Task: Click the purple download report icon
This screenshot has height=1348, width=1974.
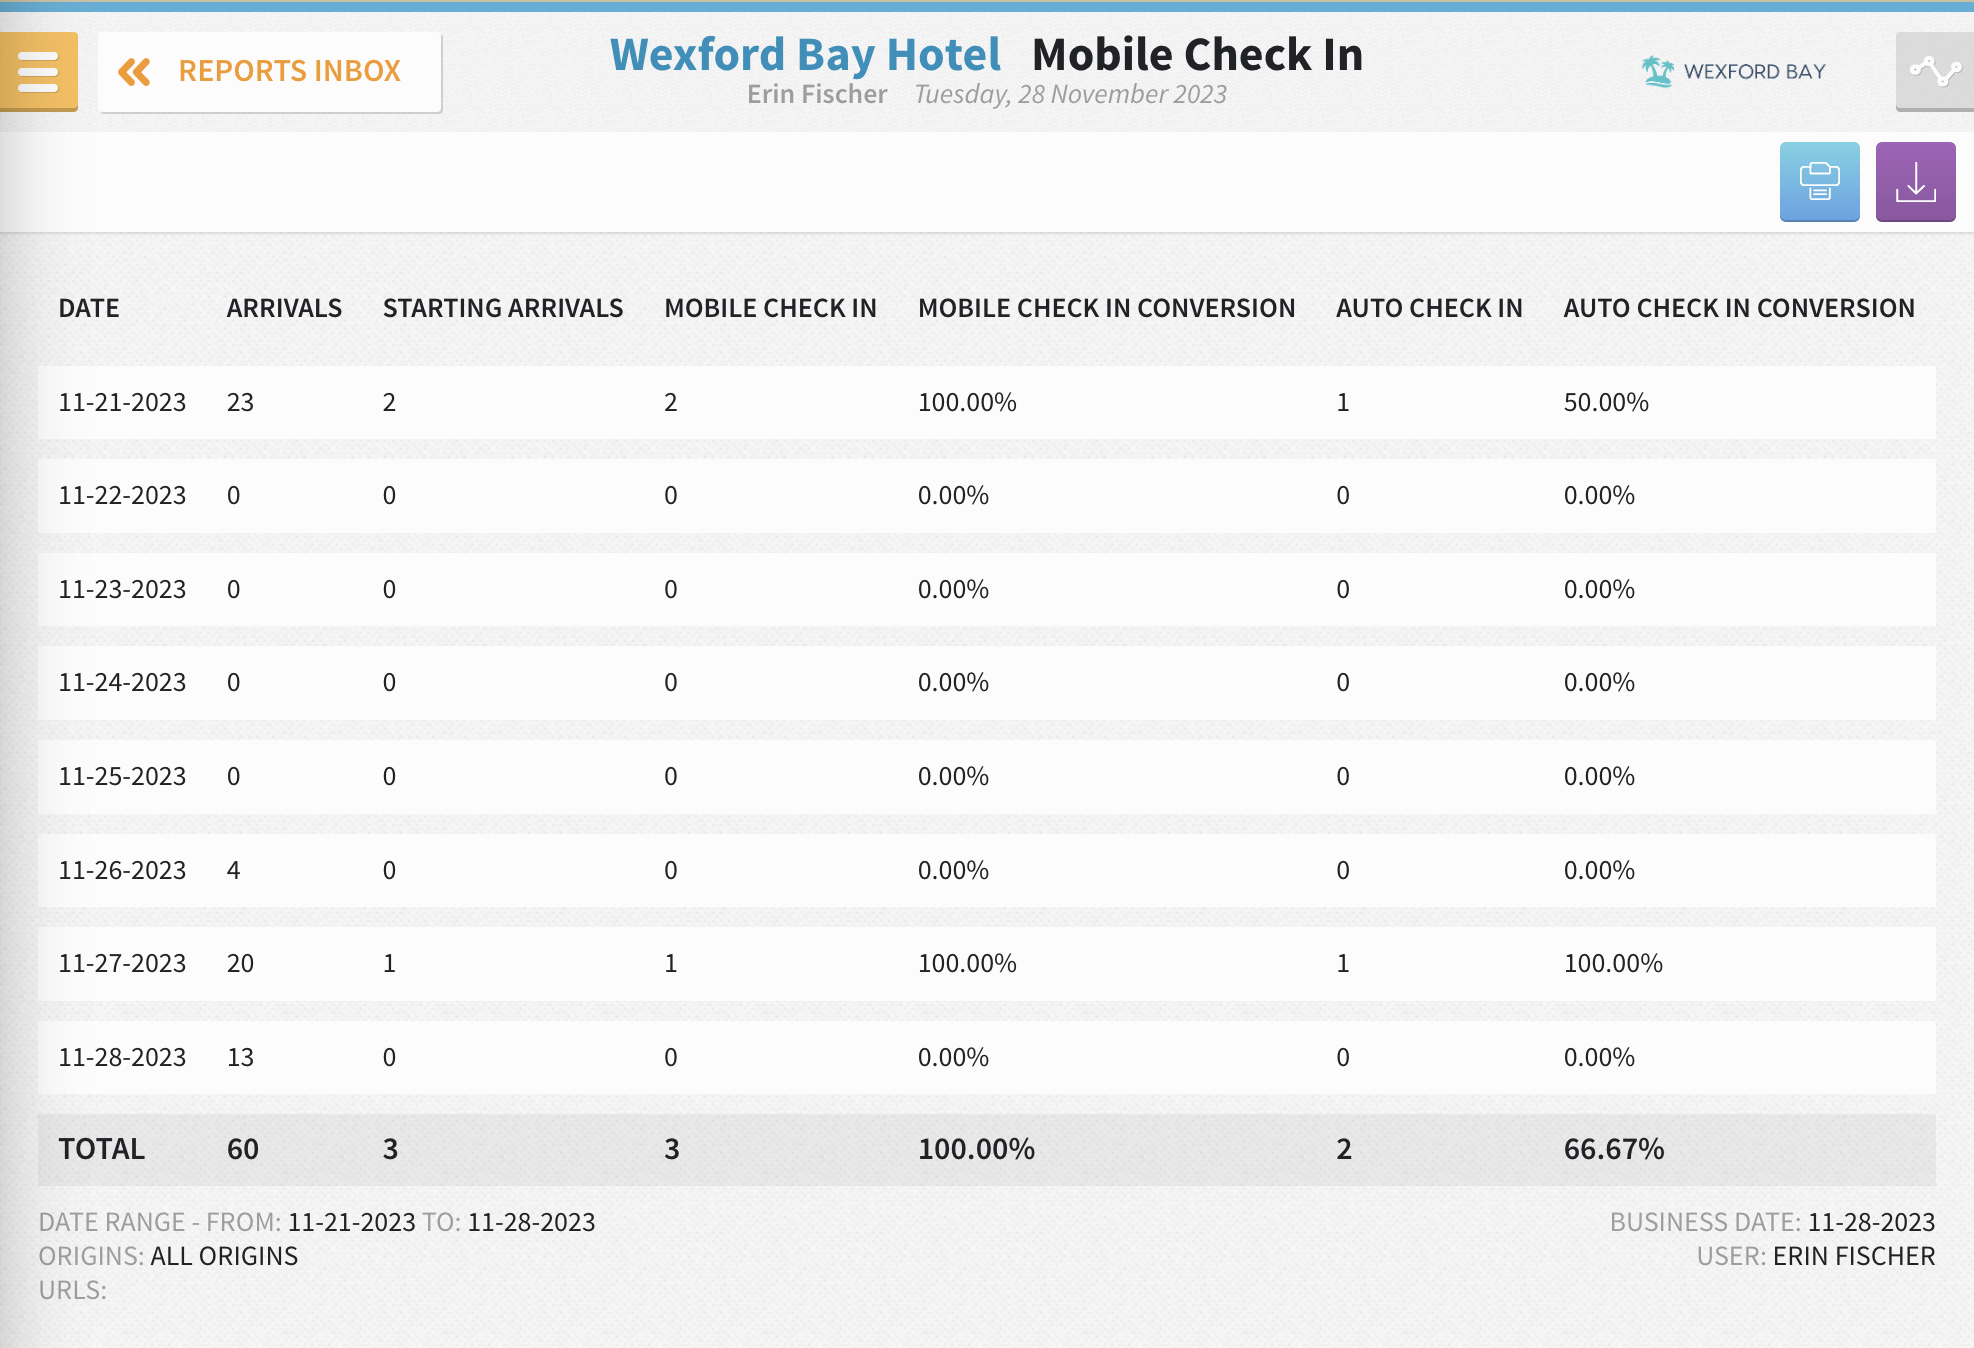Action: tap(1915, 182)
